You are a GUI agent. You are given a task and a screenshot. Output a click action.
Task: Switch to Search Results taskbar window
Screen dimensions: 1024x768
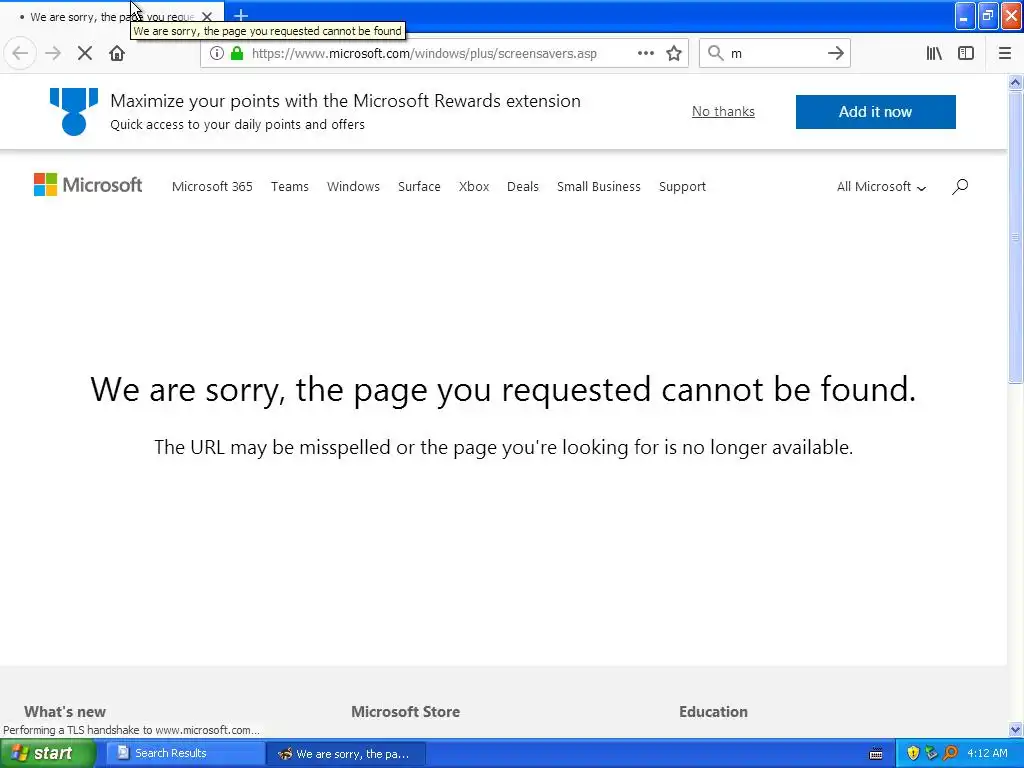point(184,753)
